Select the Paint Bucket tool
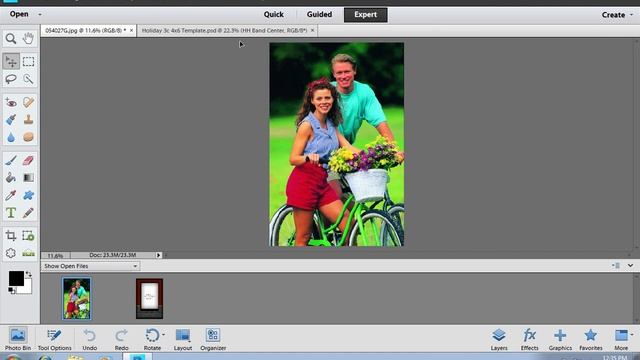Image resolution: width=640 pixels, height=360 pixels. click(x=11, y=178)
